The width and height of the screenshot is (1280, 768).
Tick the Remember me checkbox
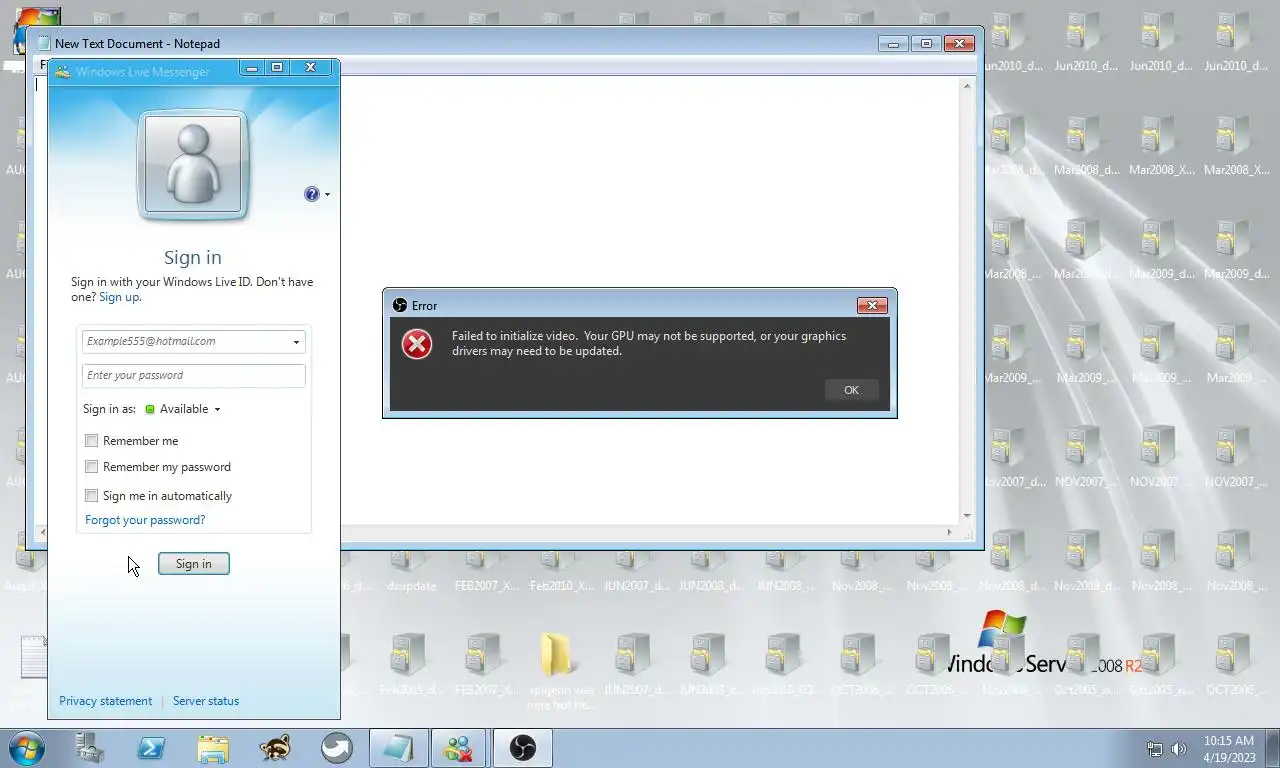pyautogui.click(x=92, y=441)
